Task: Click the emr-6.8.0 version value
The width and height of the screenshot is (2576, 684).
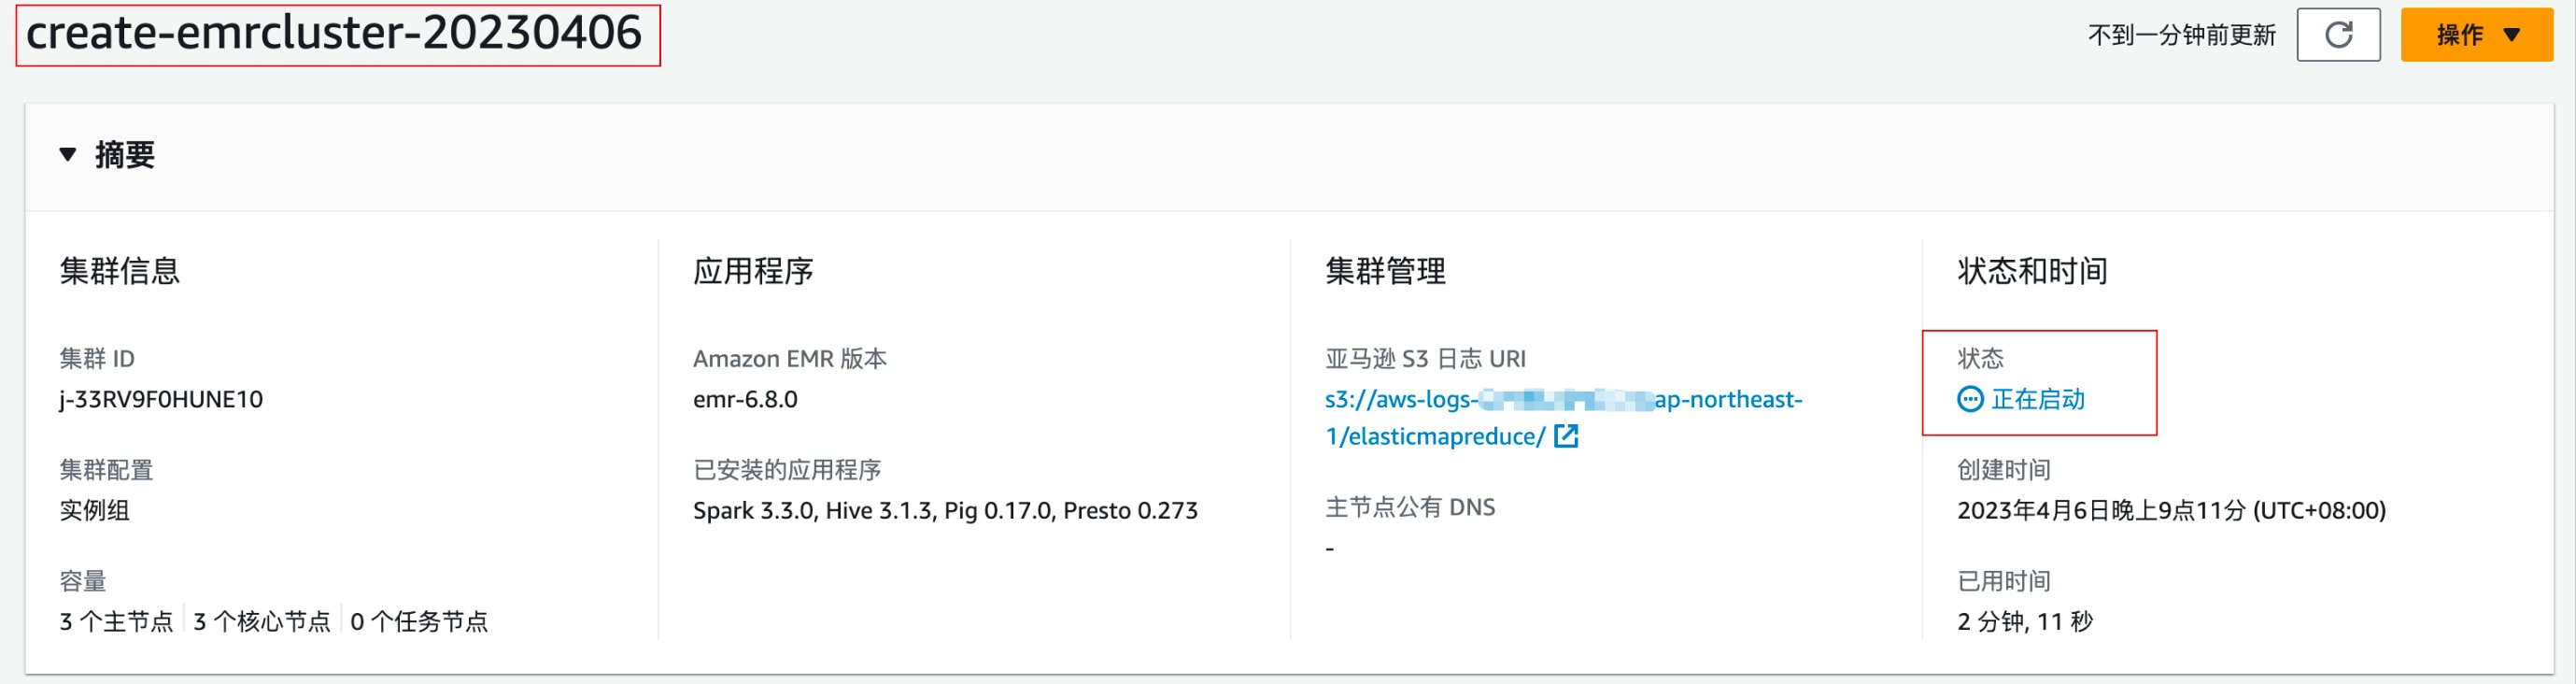Action: pyautogui.click(x=745, y=400)
